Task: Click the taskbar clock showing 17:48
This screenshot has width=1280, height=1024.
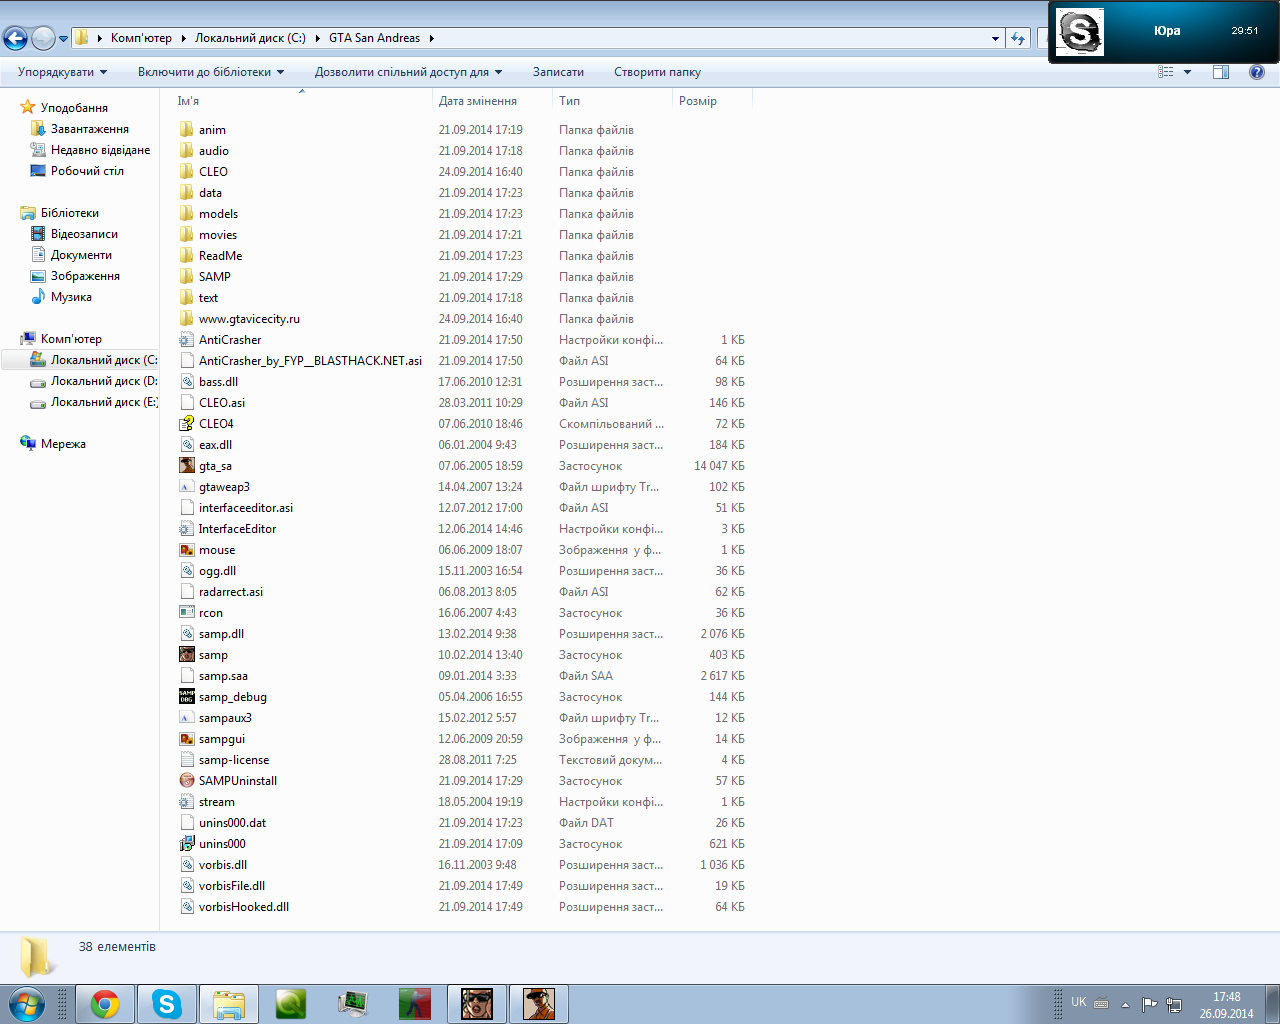Action: (x=1226, y=1005)
